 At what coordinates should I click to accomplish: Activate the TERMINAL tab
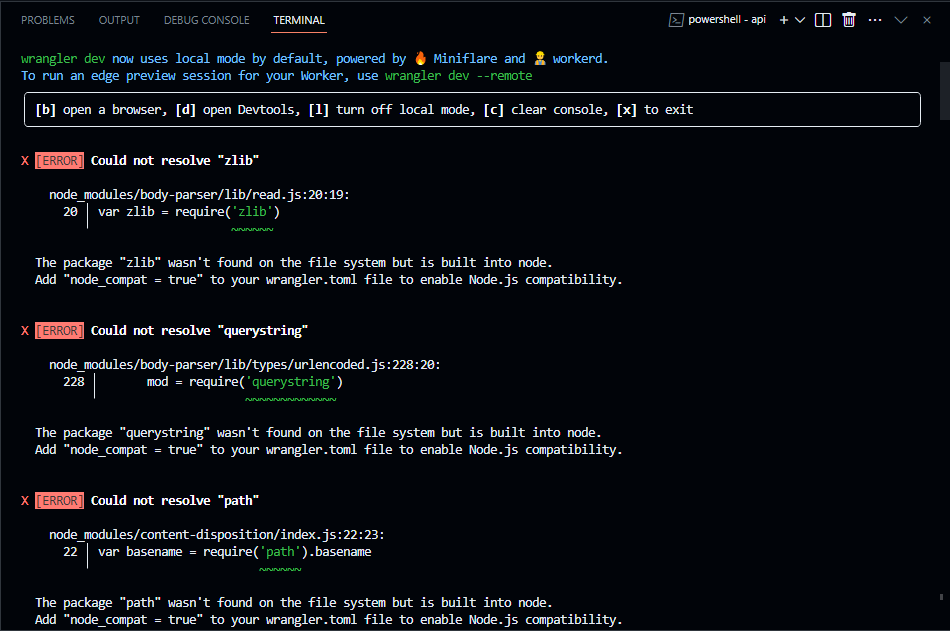pos(299,20)
